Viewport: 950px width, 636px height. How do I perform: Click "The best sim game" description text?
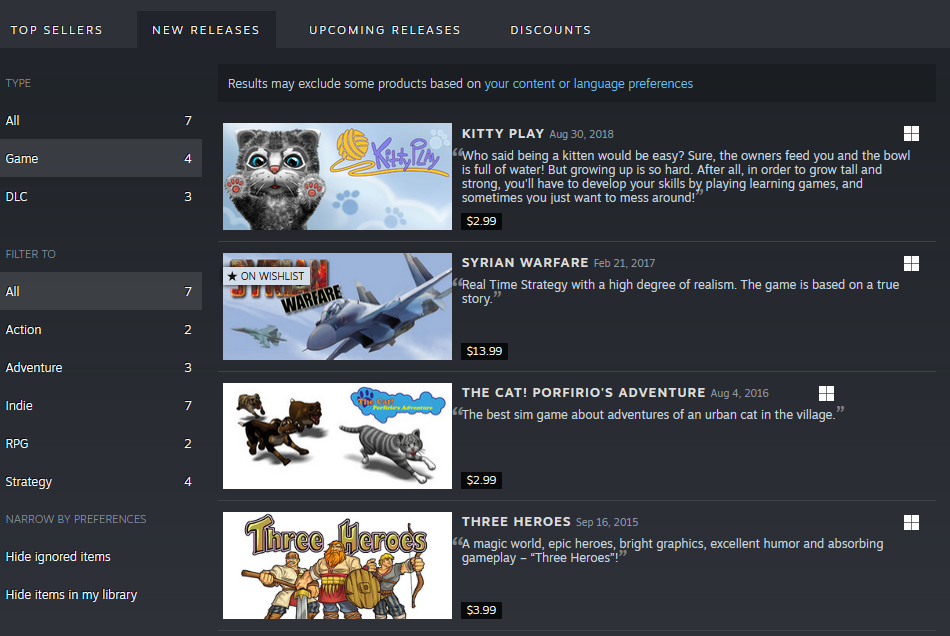click(x=648, y=415)
